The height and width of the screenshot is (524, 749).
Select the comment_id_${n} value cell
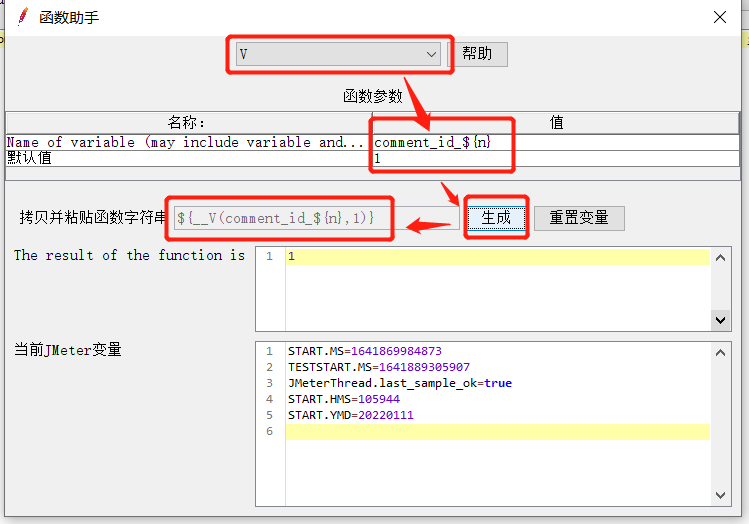(556, 142)
